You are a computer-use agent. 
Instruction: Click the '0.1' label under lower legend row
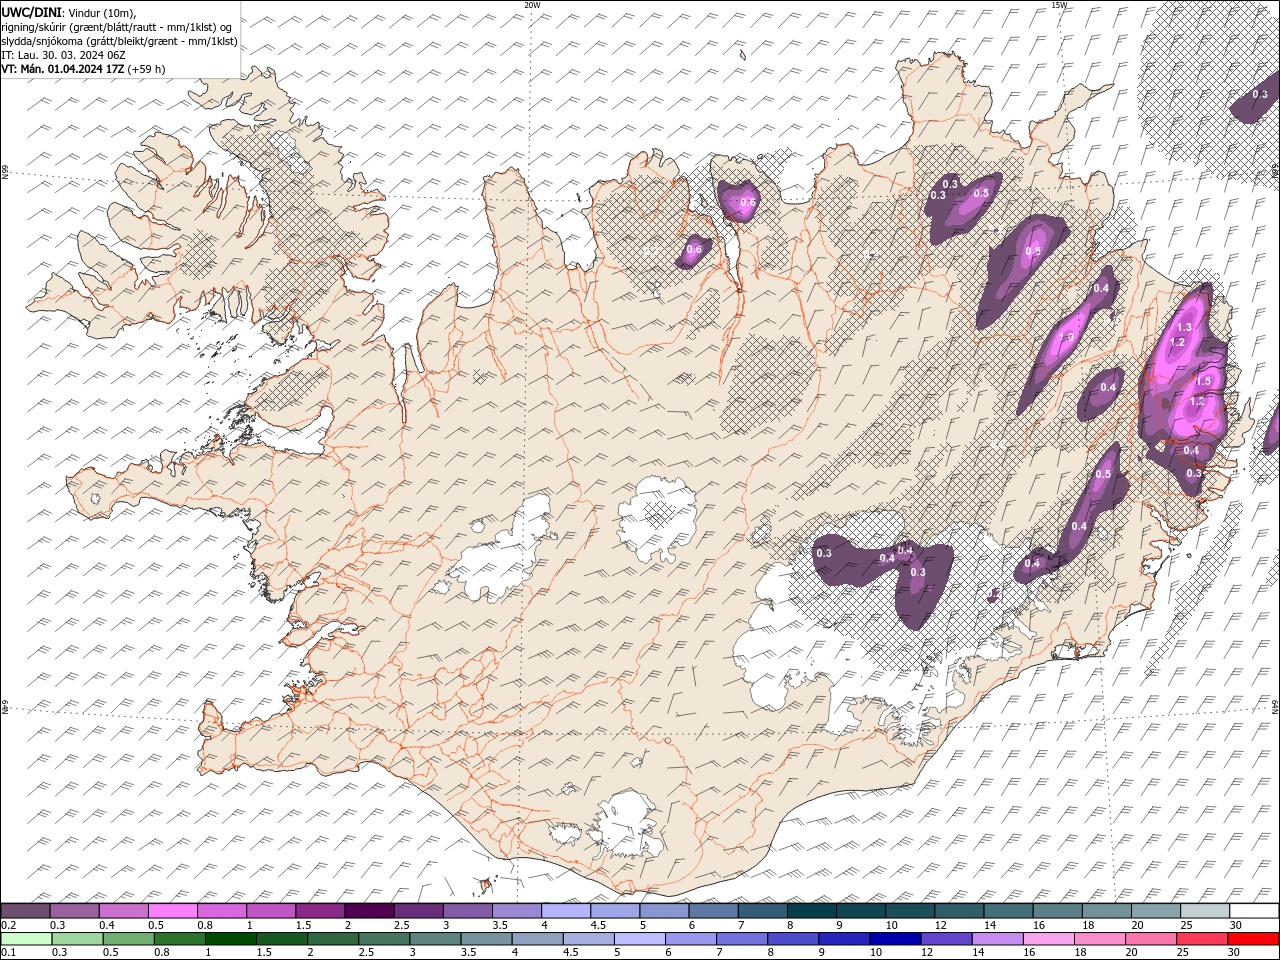(x=8, y=952)
